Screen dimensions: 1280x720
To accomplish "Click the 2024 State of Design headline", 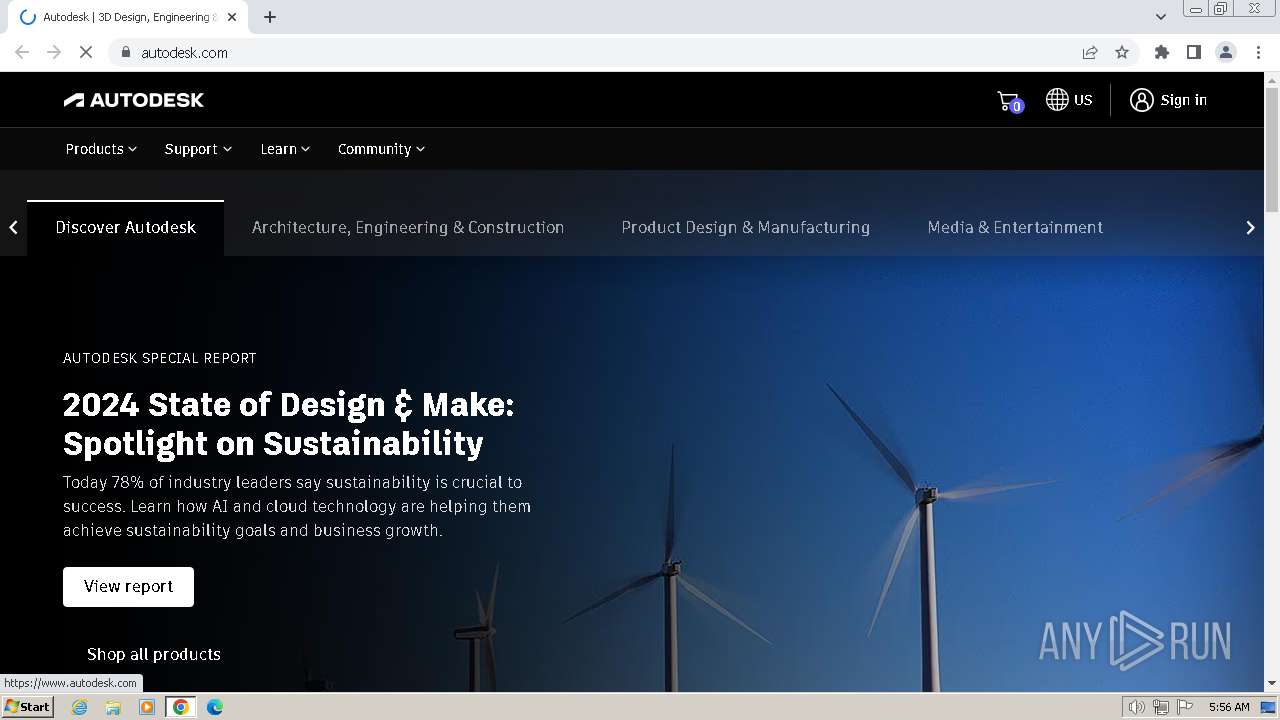I will coord(289,424).
